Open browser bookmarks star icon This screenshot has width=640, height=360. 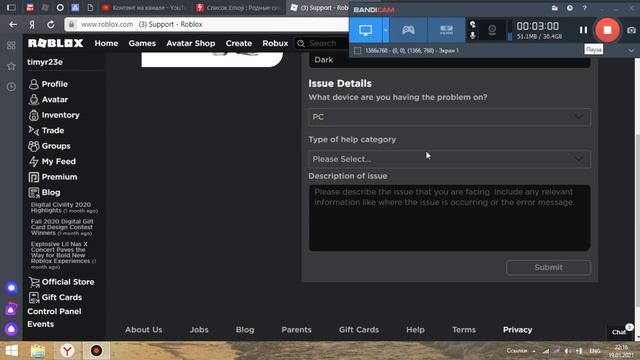click(11, 66)
